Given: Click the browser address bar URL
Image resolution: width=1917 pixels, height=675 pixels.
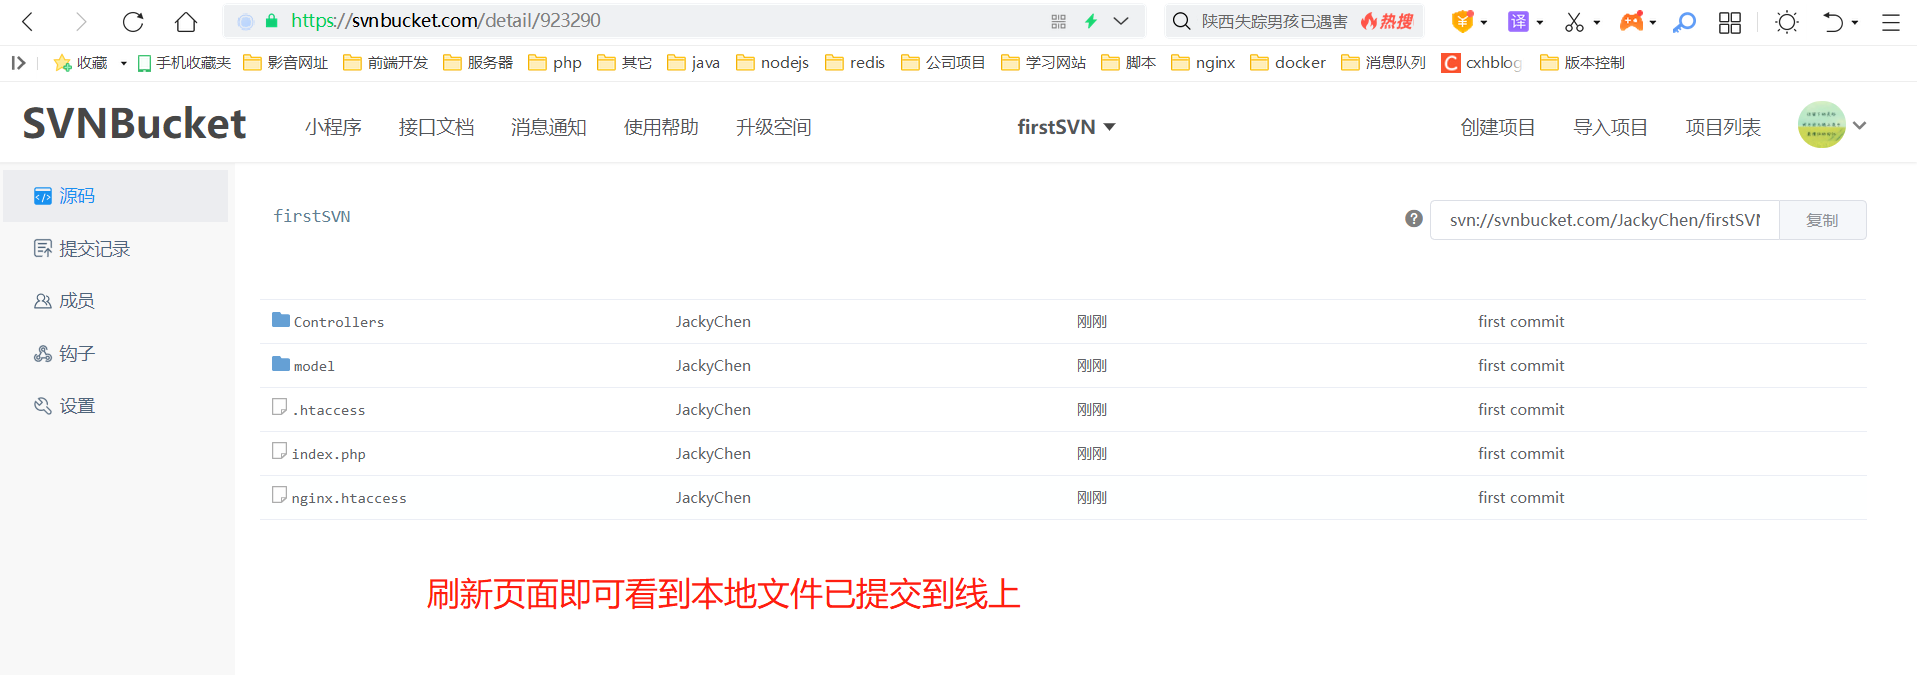Looking at the screenshot, I should point(446,21).
